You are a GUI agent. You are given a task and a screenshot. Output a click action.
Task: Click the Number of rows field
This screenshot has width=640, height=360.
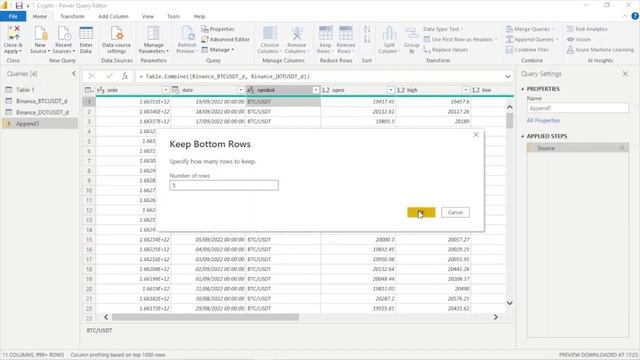224,185
